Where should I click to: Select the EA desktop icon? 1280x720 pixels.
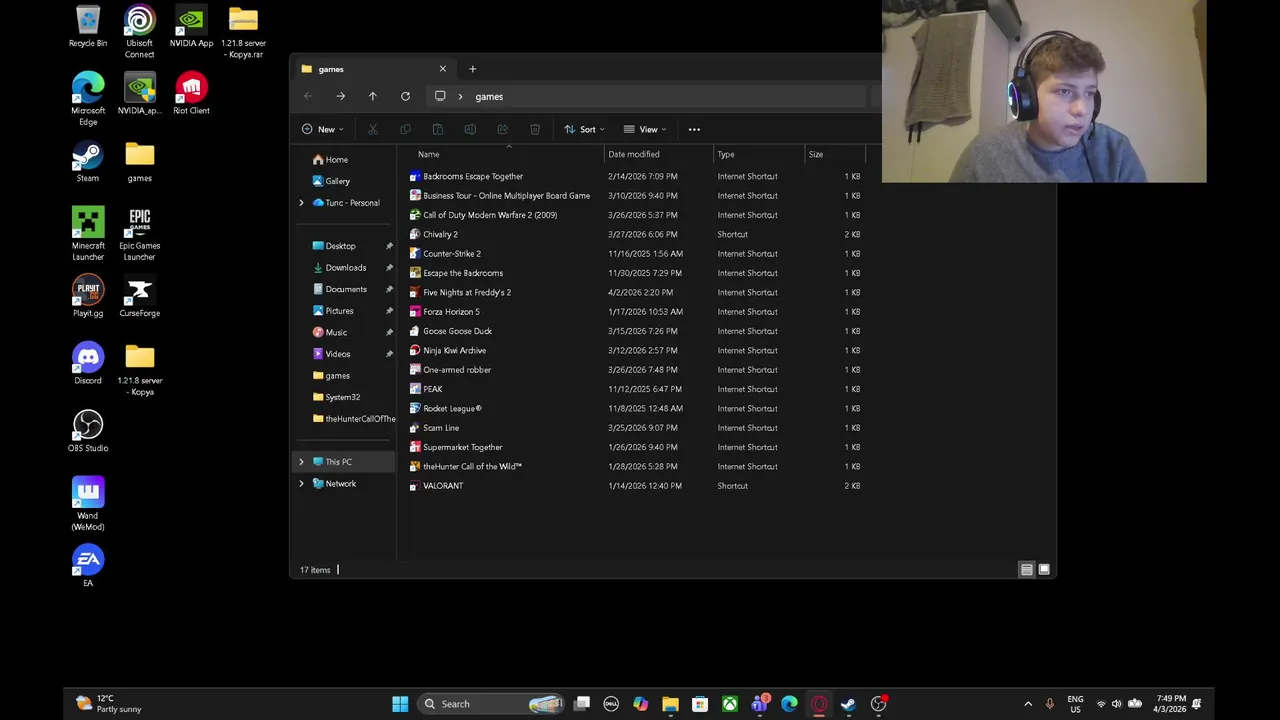coord(88,566)
